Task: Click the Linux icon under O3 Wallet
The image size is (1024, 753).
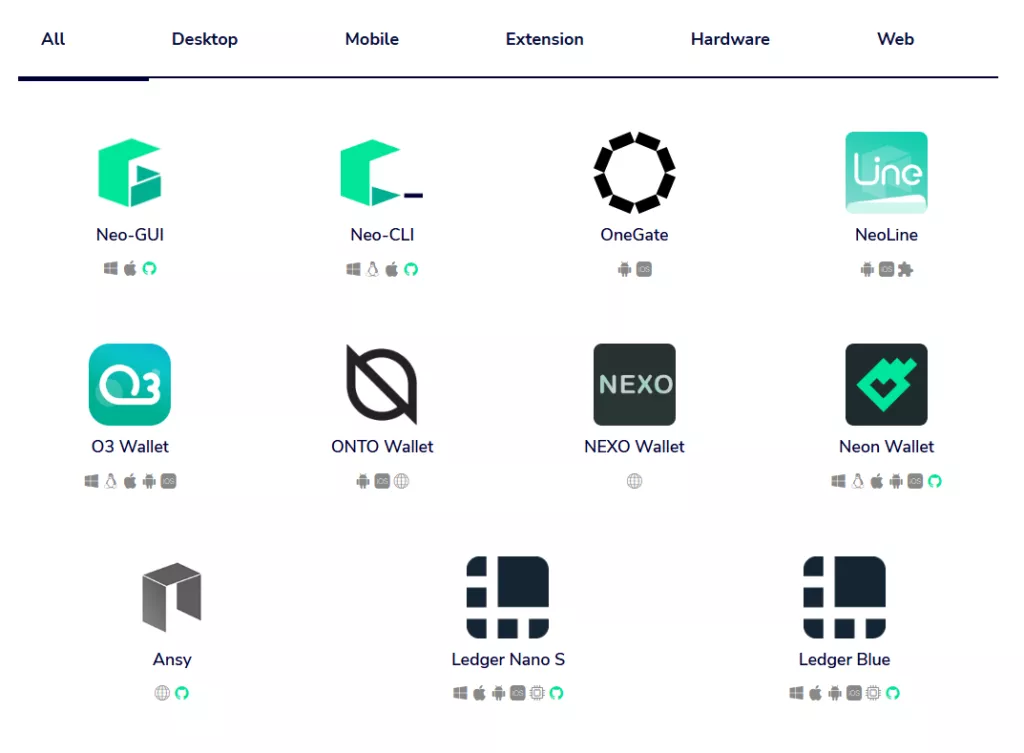Action: [x=110, y=481]
